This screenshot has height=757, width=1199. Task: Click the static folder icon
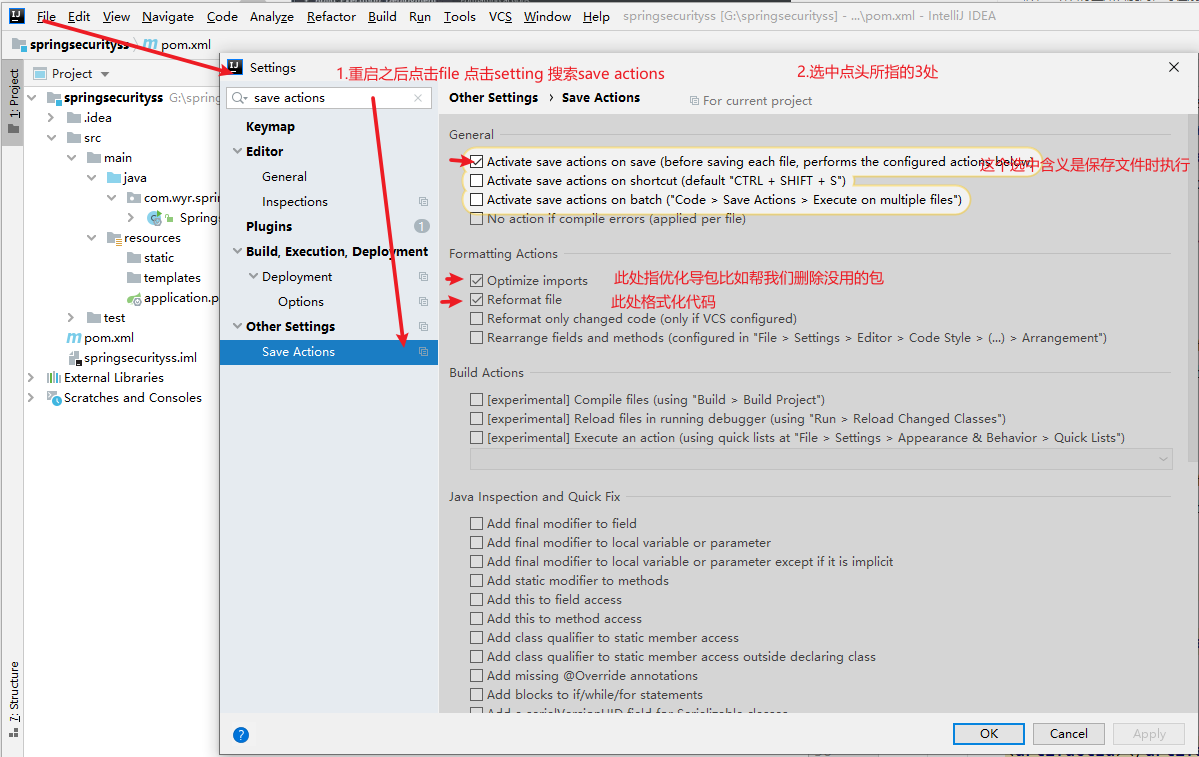point(134,258)
